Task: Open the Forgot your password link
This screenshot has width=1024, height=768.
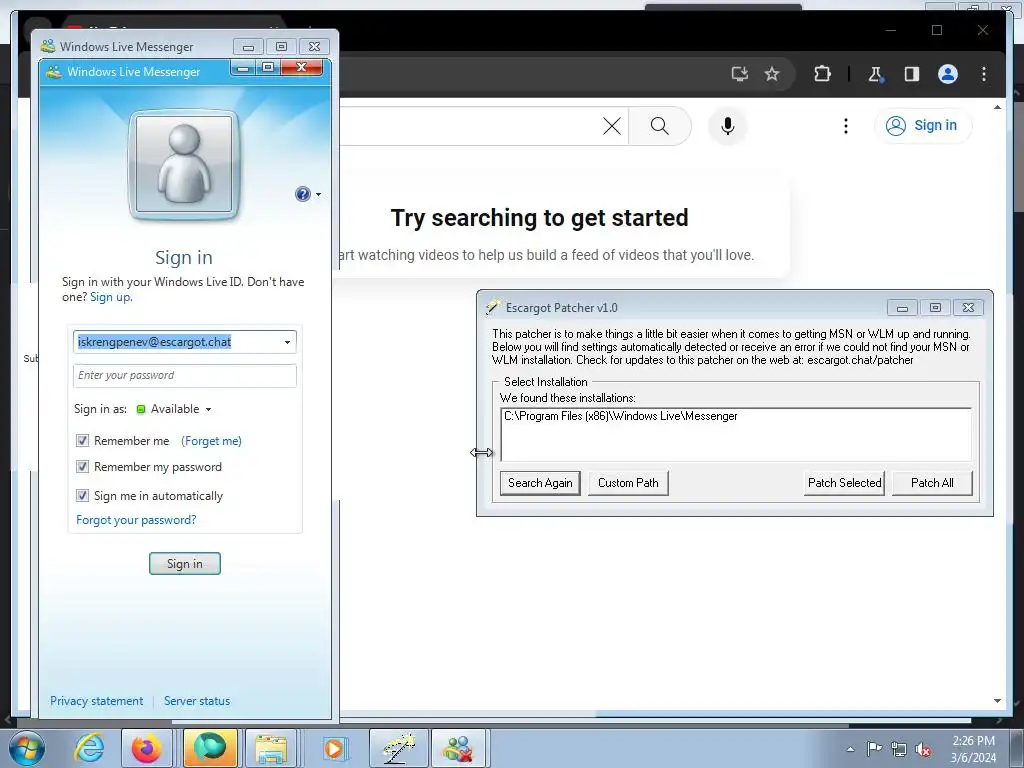Action: click(x=136, y=520)
